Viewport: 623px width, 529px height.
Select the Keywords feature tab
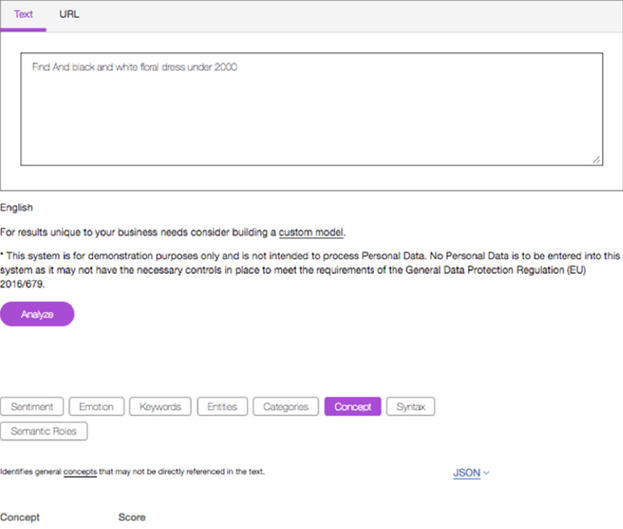(160, 407)
